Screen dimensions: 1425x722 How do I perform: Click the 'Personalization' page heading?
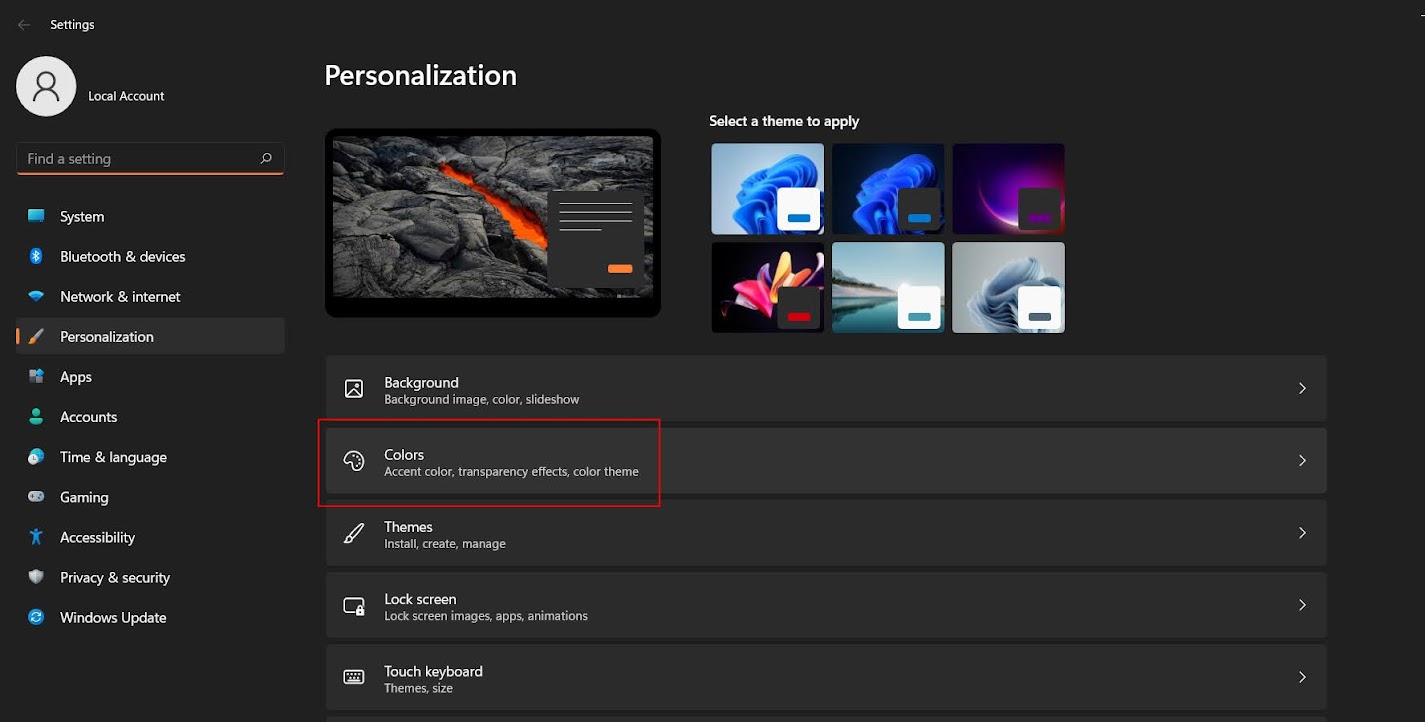421,75
